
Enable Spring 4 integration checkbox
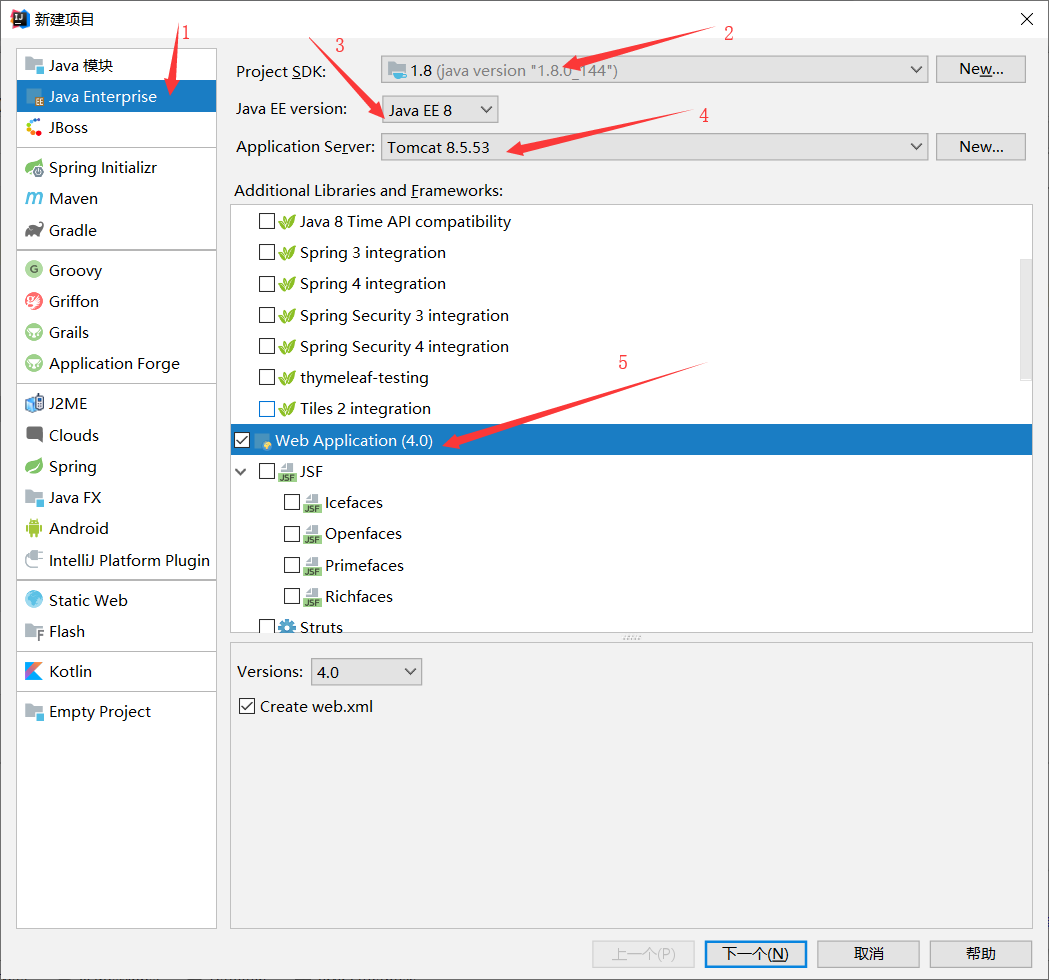pos(267,284)
